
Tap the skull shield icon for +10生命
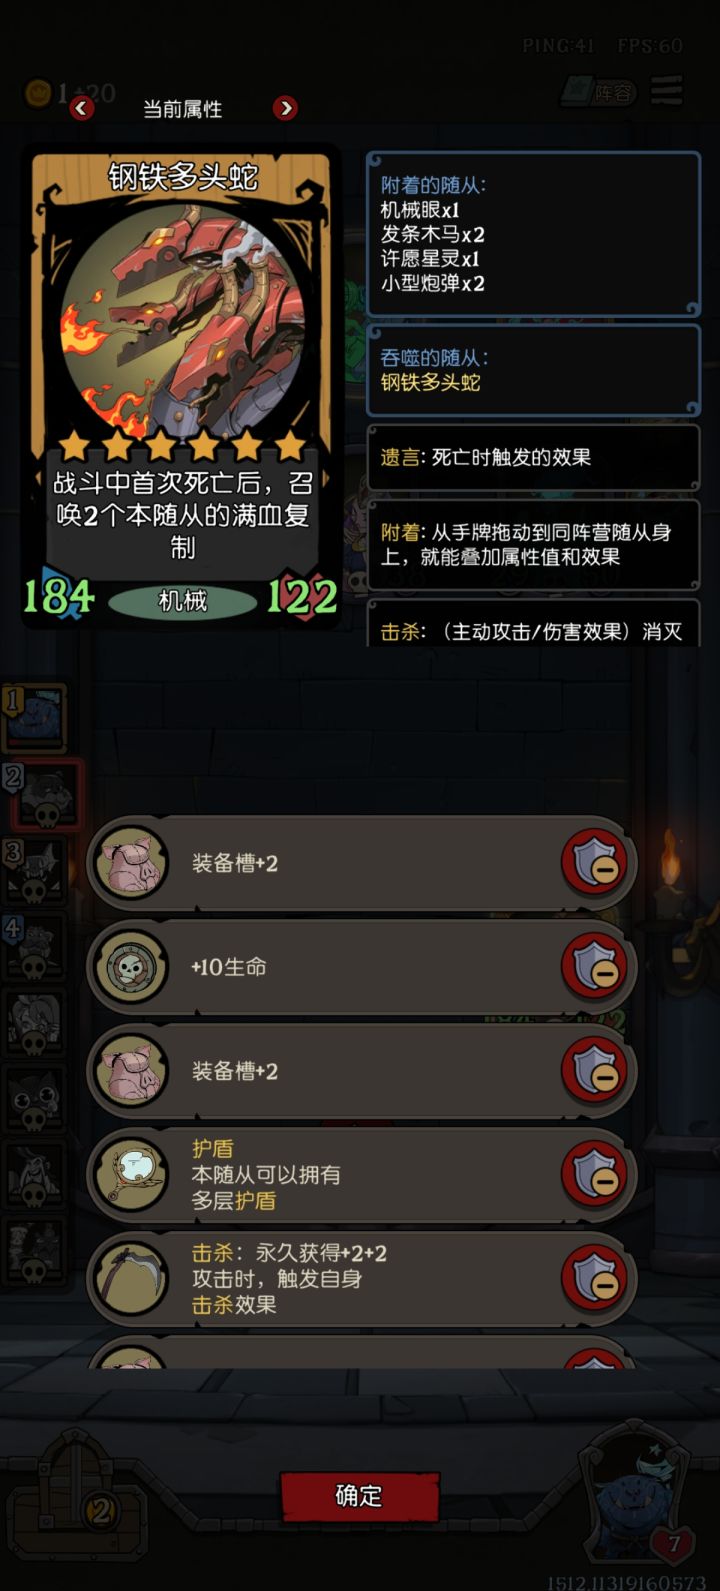tap(130, 967)
